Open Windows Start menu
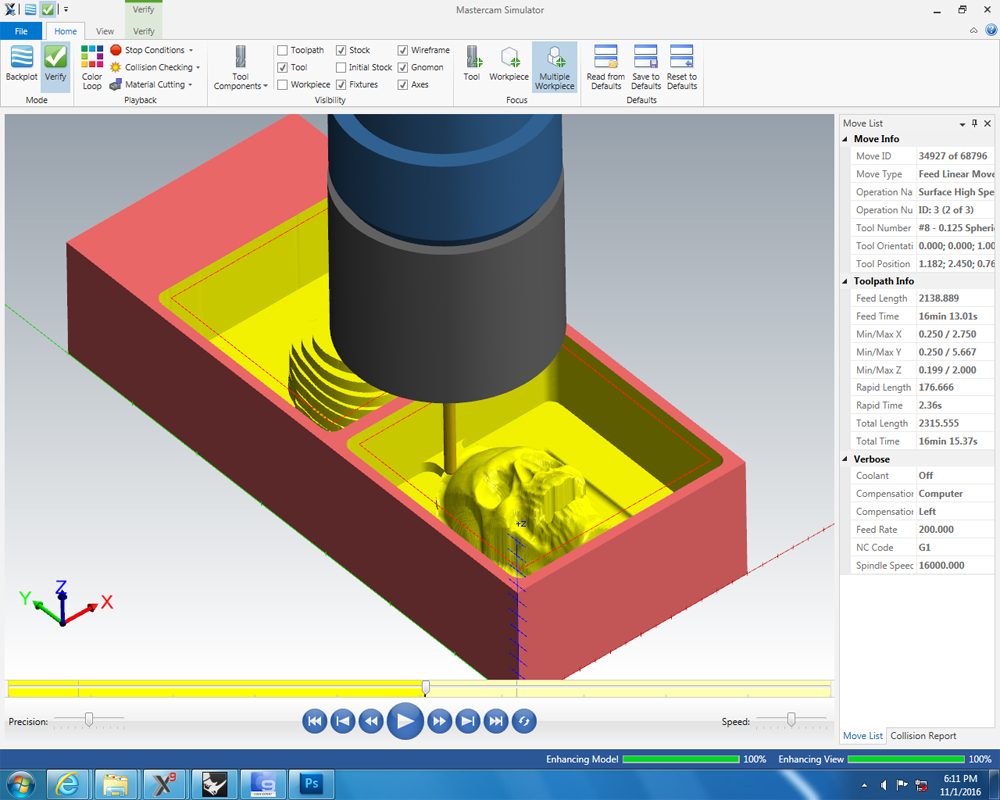 tap(21, 785)
